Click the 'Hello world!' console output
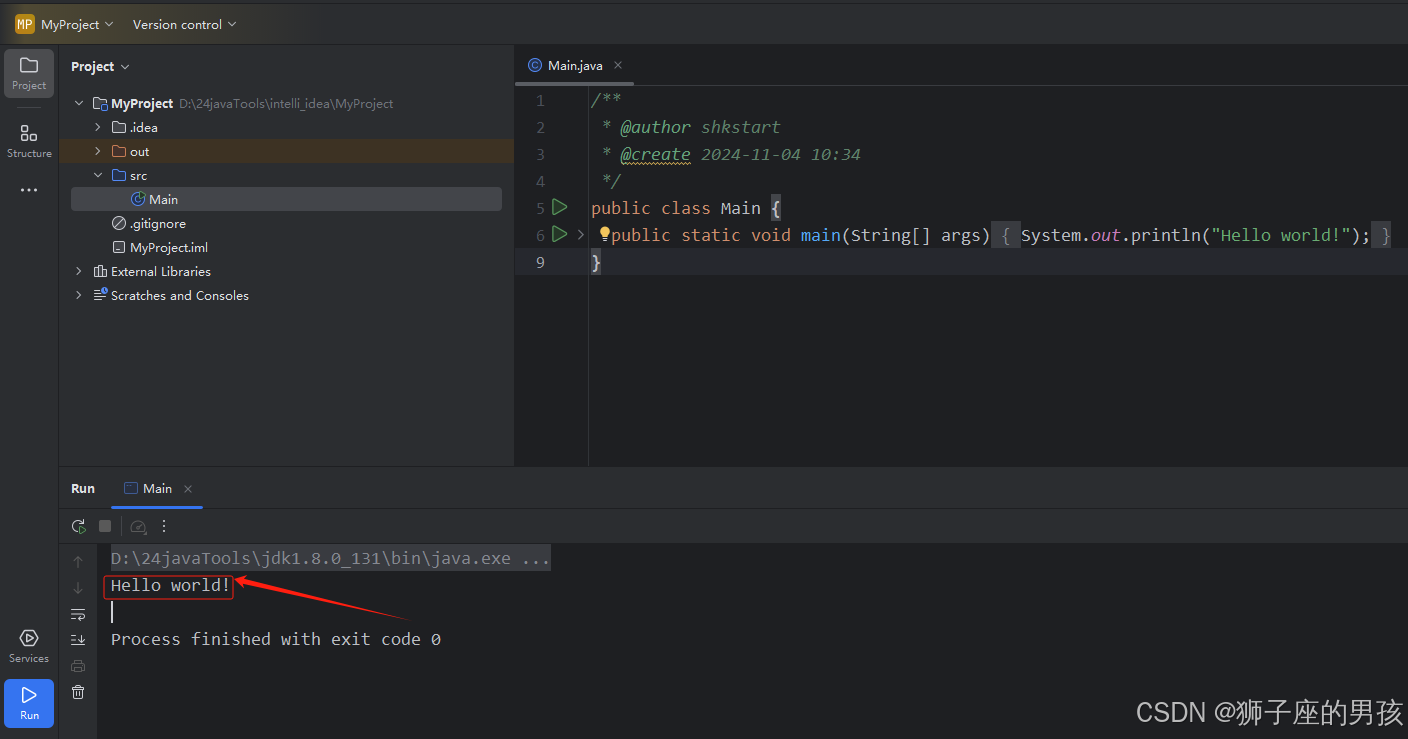 point(170,585)
